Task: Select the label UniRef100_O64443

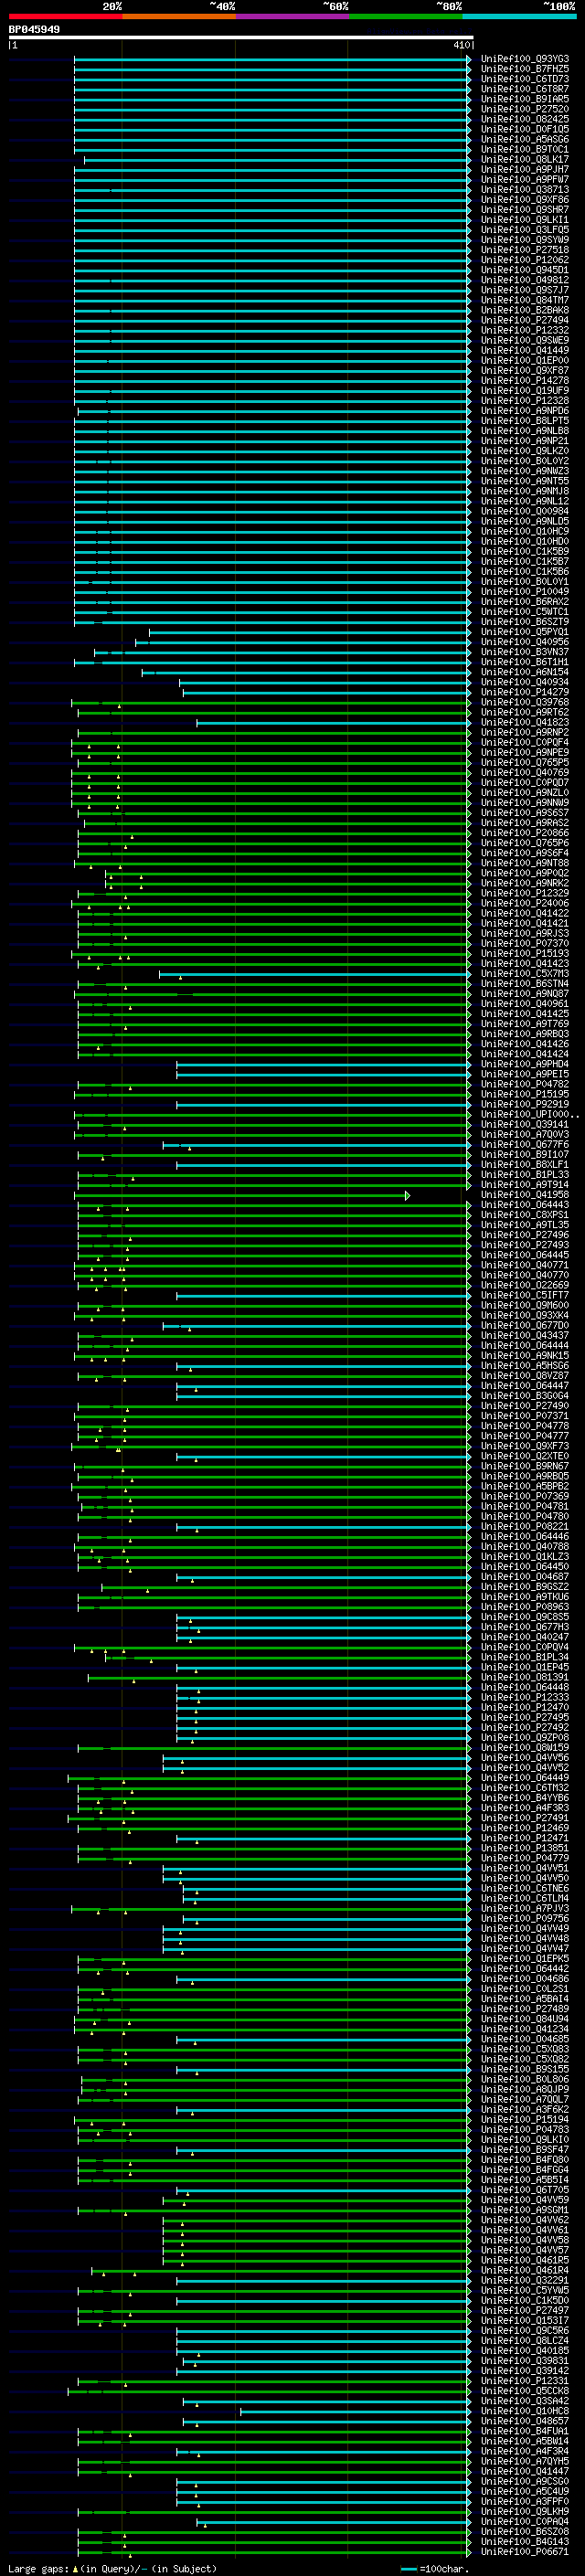Action: tap(525, 1205)
